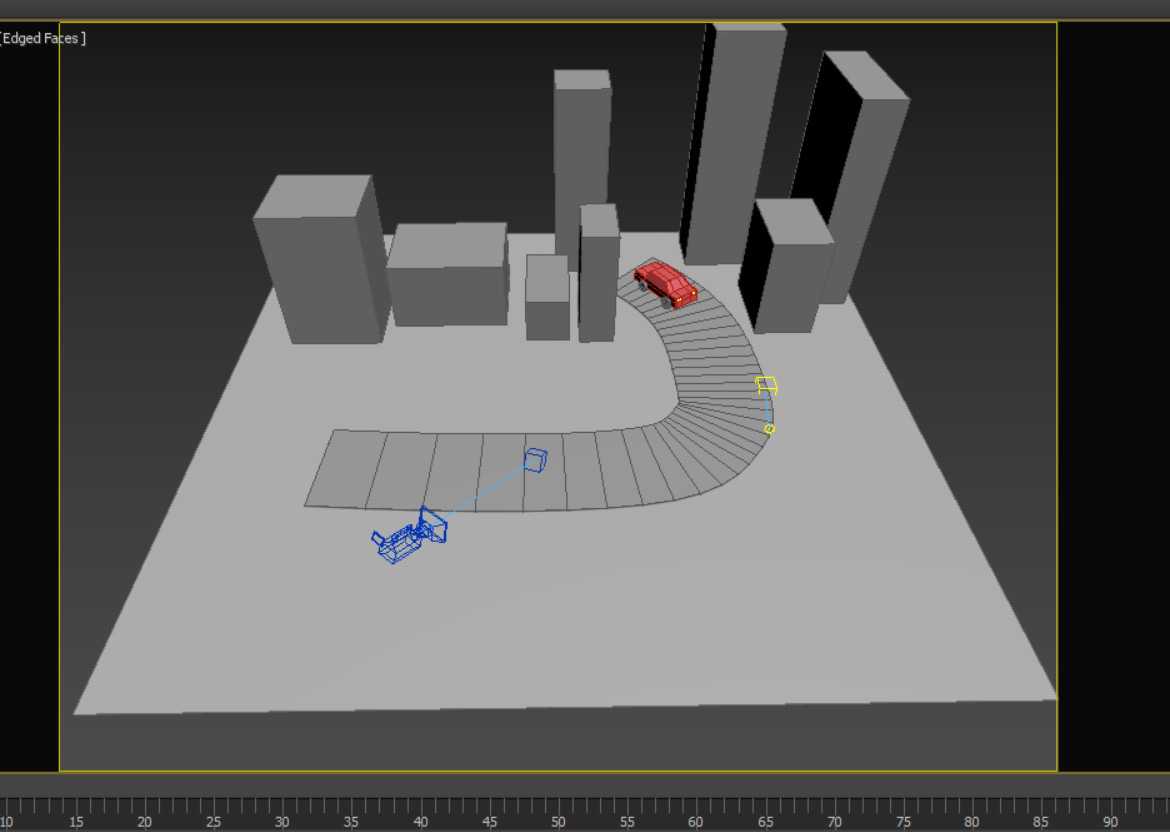This screenshot has width=1170, height=832.
Task: Click the blue camera target box
Action: pos(536,460)
